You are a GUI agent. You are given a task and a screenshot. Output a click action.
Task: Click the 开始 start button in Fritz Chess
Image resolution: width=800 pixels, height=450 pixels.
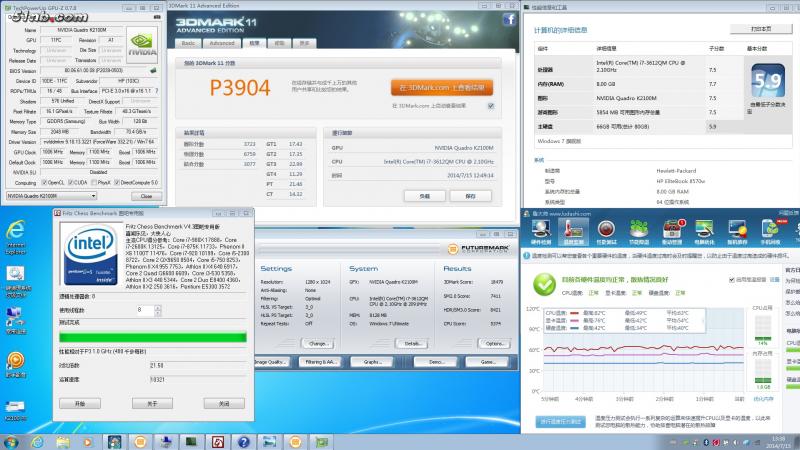80,404
